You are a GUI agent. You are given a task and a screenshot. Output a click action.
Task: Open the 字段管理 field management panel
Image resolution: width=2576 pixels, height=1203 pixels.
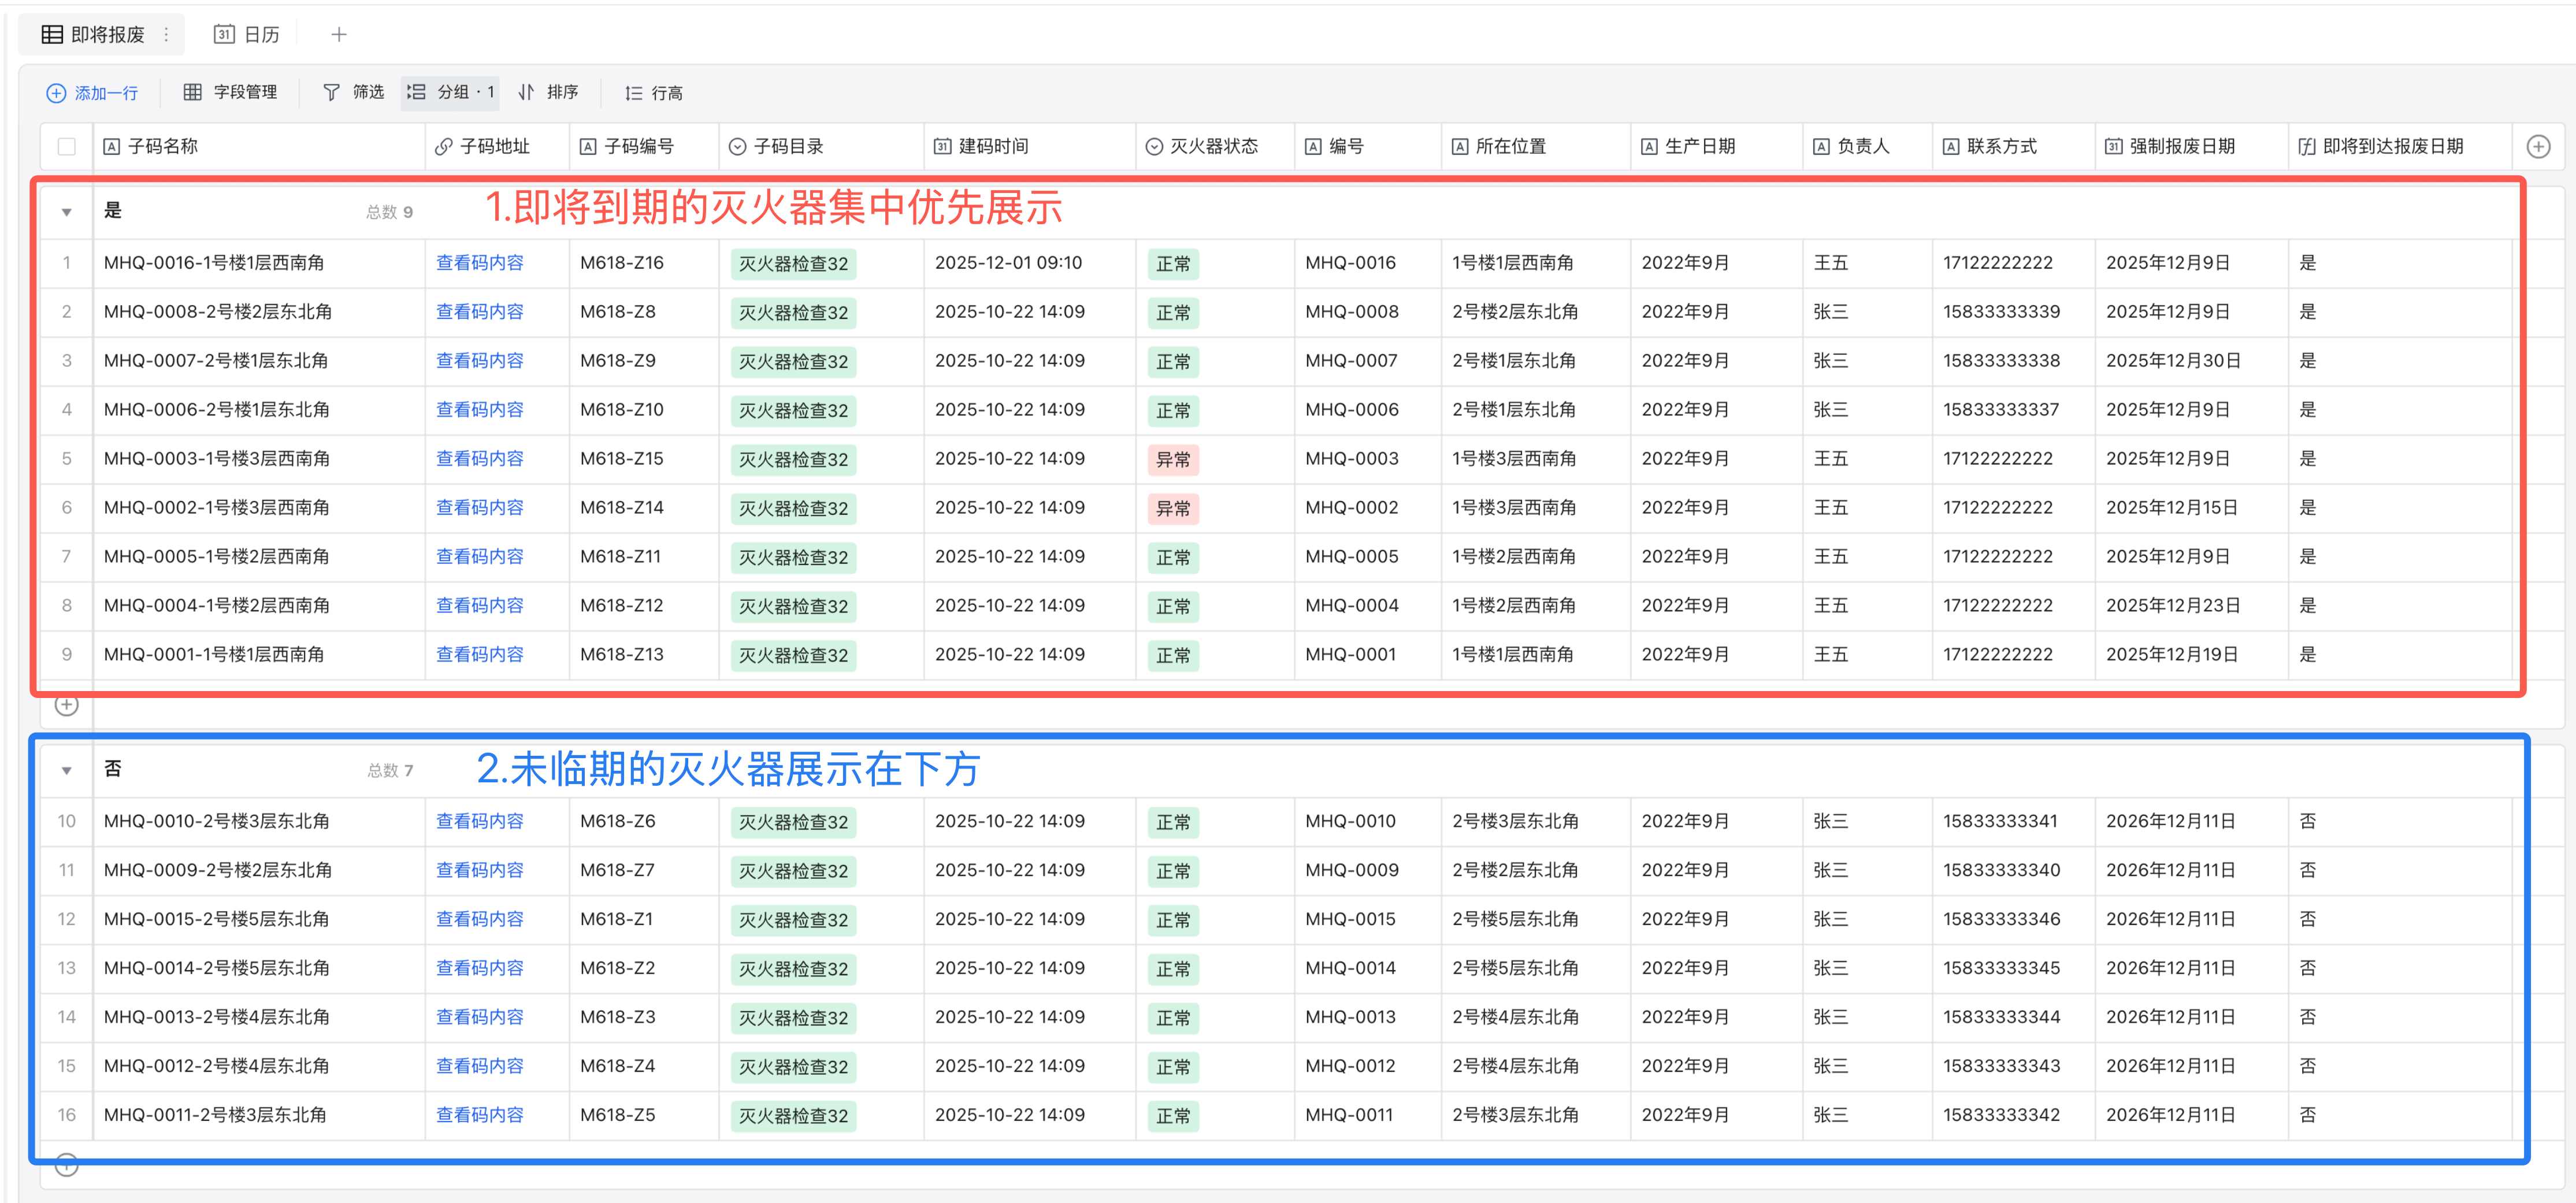click(193, 92)
